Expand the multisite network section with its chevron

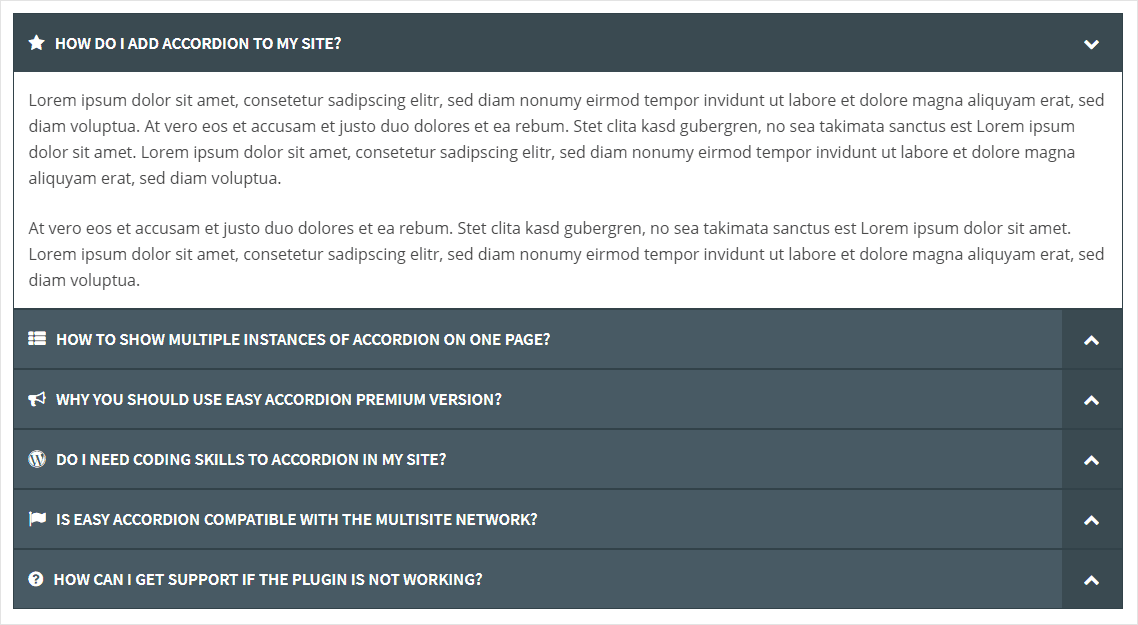click(x=1091, y=520)
